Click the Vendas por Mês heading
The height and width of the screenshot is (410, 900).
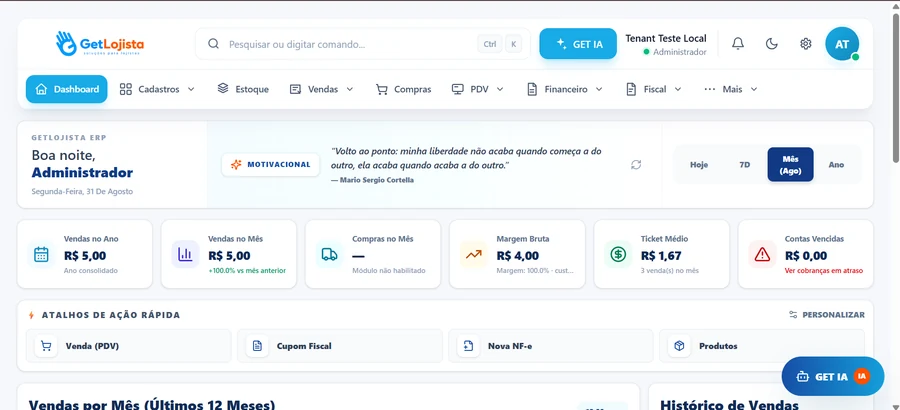[152, 405]
